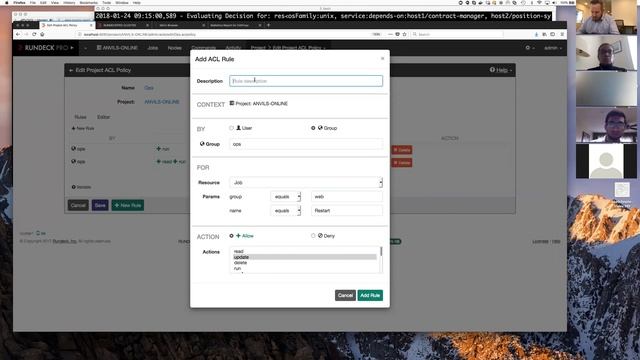Image resolution: width=640 pixels, height=360 pixels.
Task: Click the name value field containing Restart
Action: (347, 211)
